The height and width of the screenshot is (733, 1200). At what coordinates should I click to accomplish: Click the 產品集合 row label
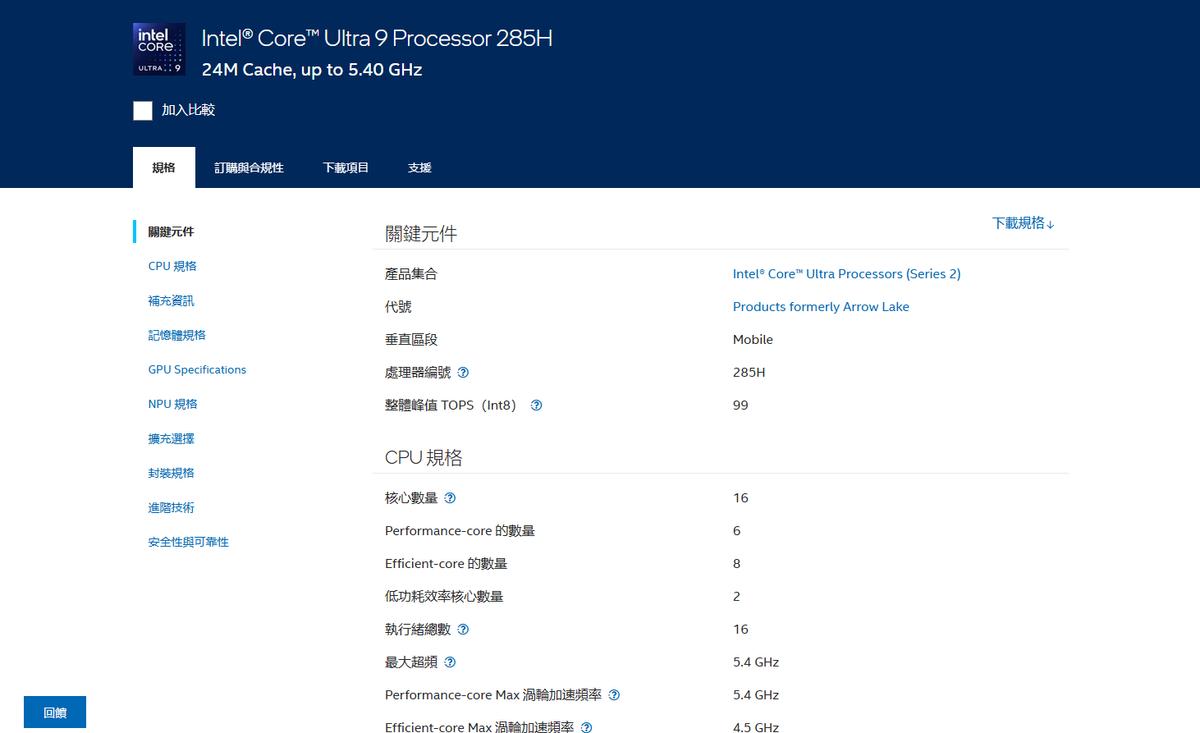pos(411,274)
